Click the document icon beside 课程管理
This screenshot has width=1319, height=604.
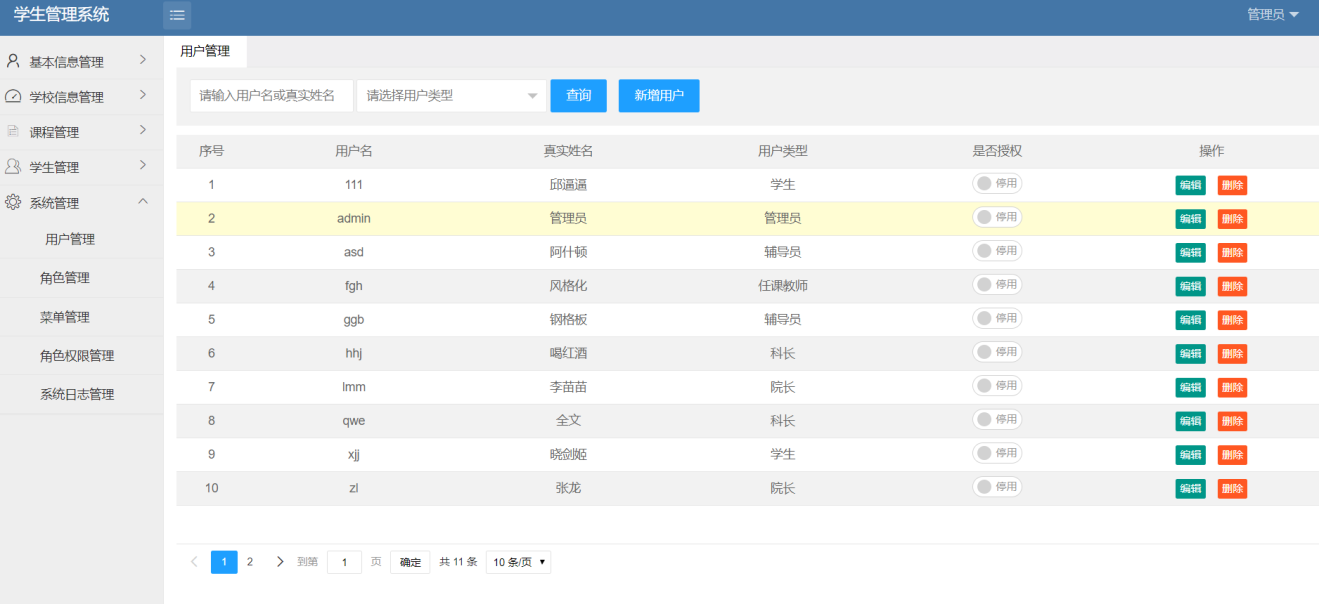pos(13,131)
